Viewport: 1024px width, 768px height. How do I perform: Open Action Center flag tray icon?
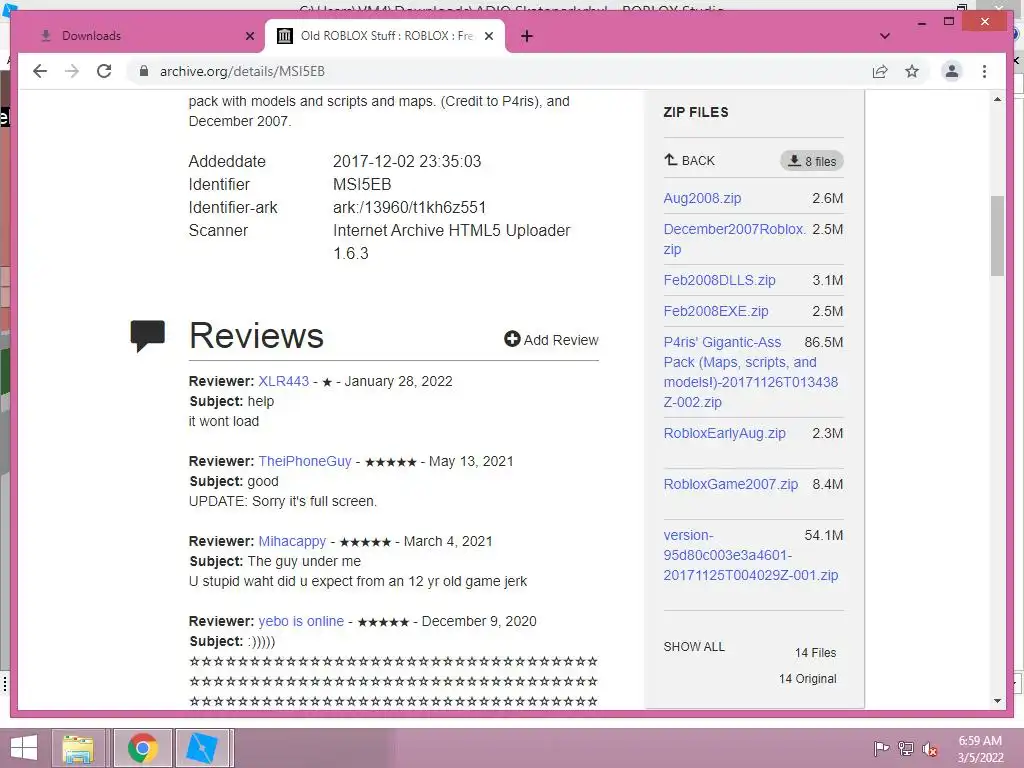881,748
